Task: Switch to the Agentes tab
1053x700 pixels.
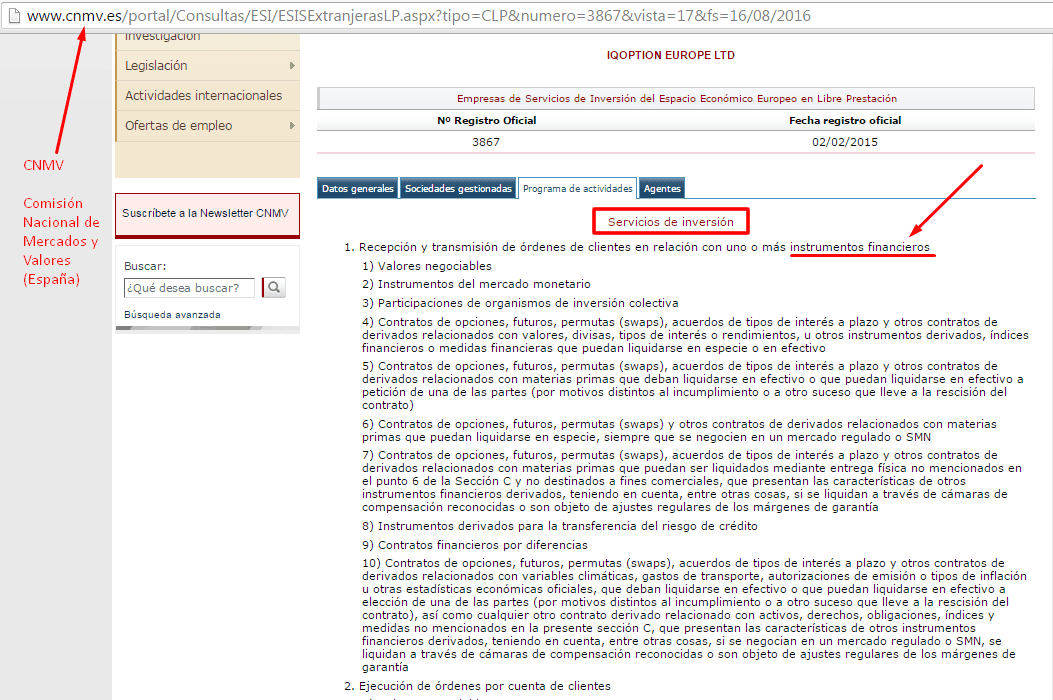Action: pos(662,189)
